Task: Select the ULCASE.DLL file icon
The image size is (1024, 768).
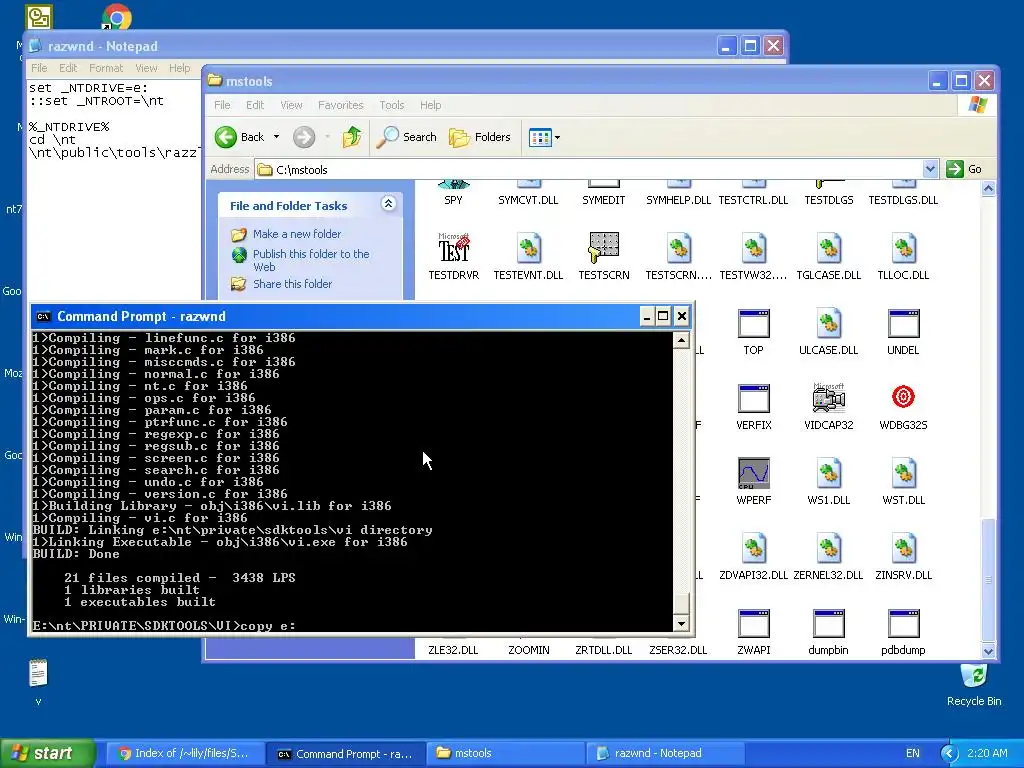Action: 829,323
